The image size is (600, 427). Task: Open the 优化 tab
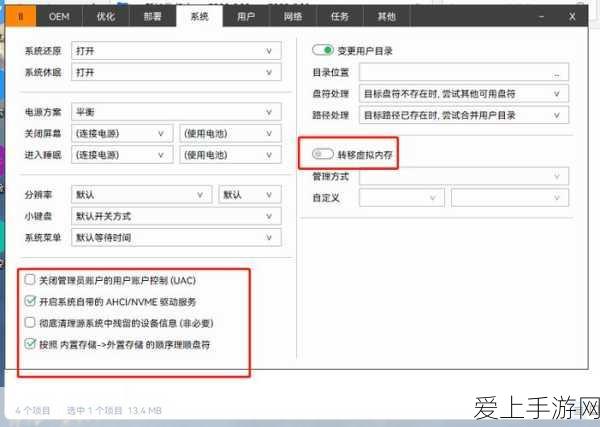tap(106, 16)
